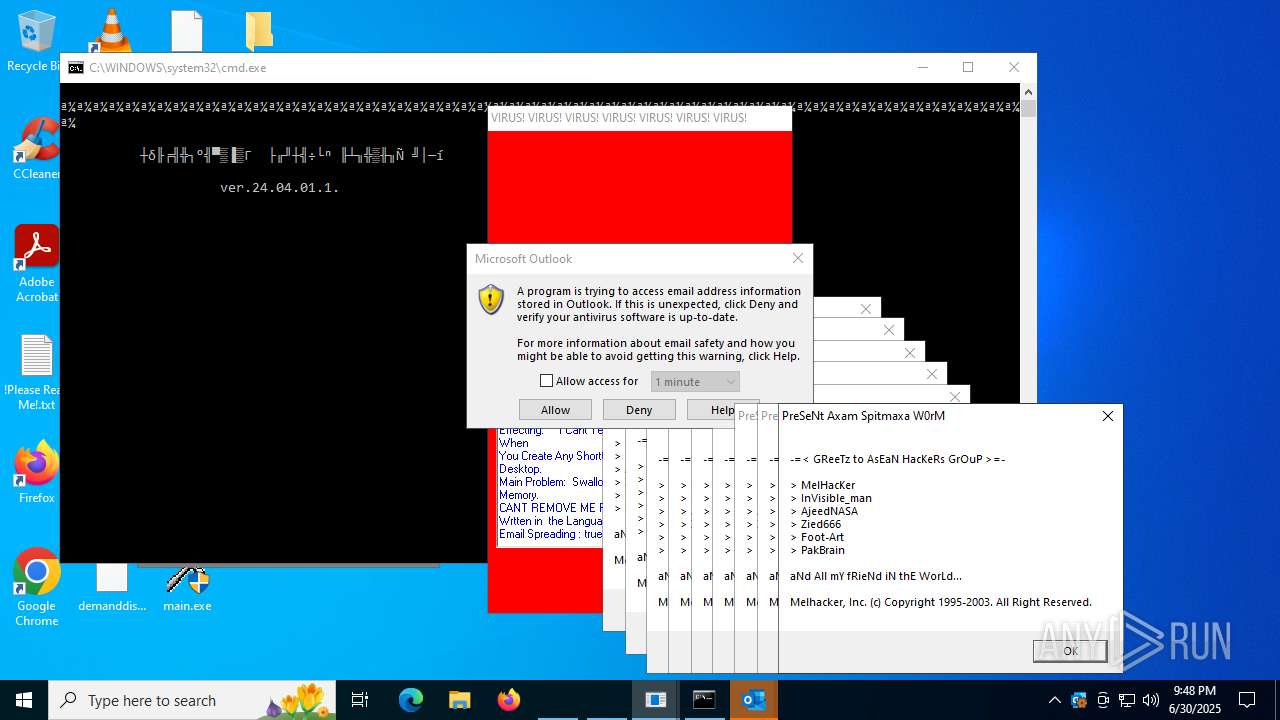Open the 1 minute duration dropdown
The height and width of the screenshot is (720, 1280).
pos(695,382)
